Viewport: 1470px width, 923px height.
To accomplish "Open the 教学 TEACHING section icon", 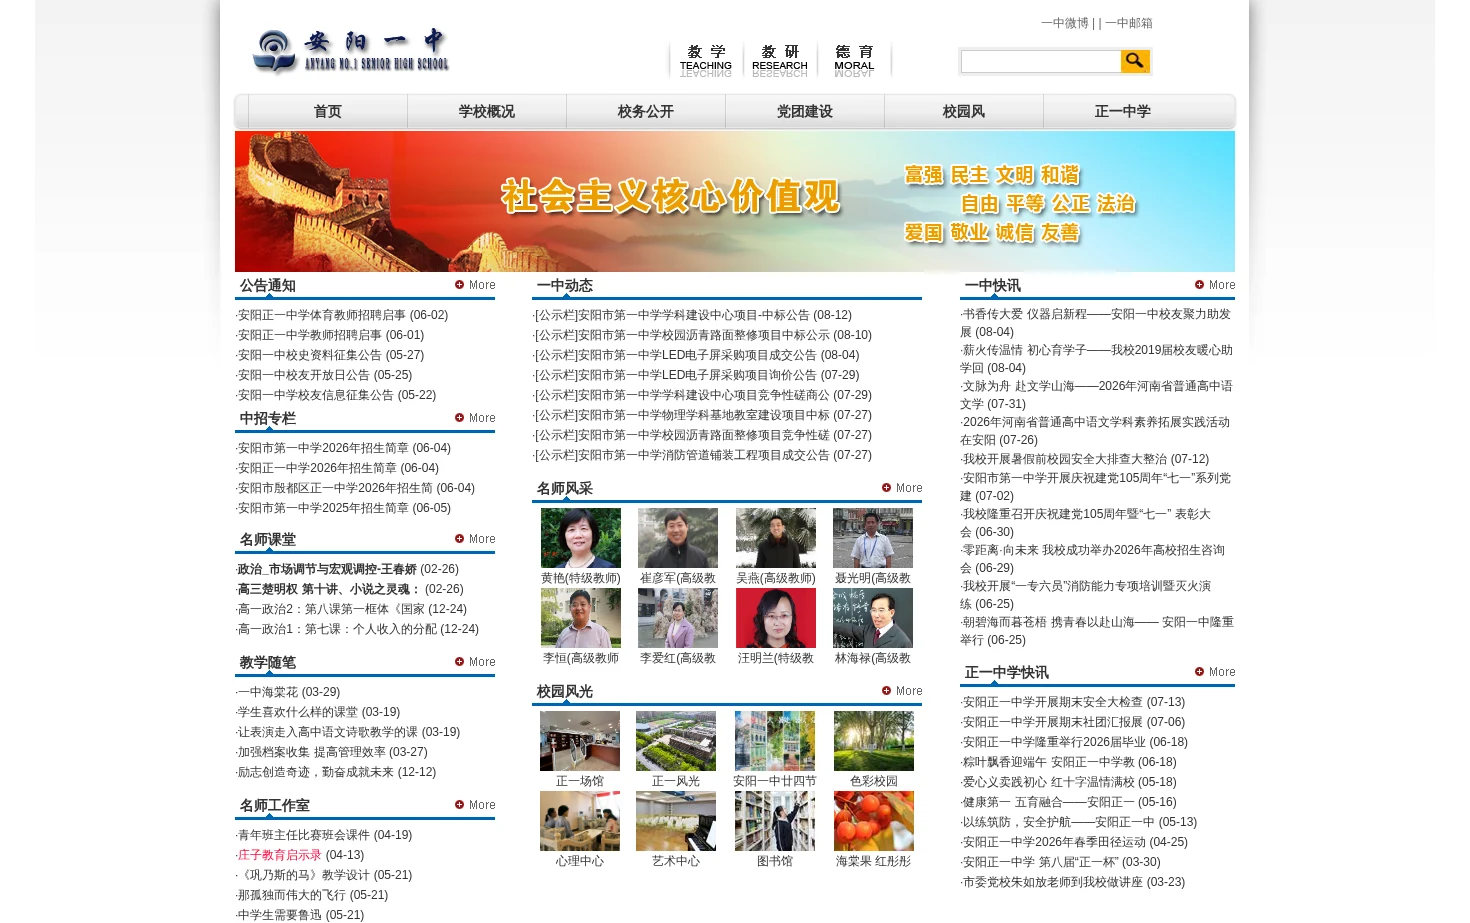I will [x=706, y=59].
